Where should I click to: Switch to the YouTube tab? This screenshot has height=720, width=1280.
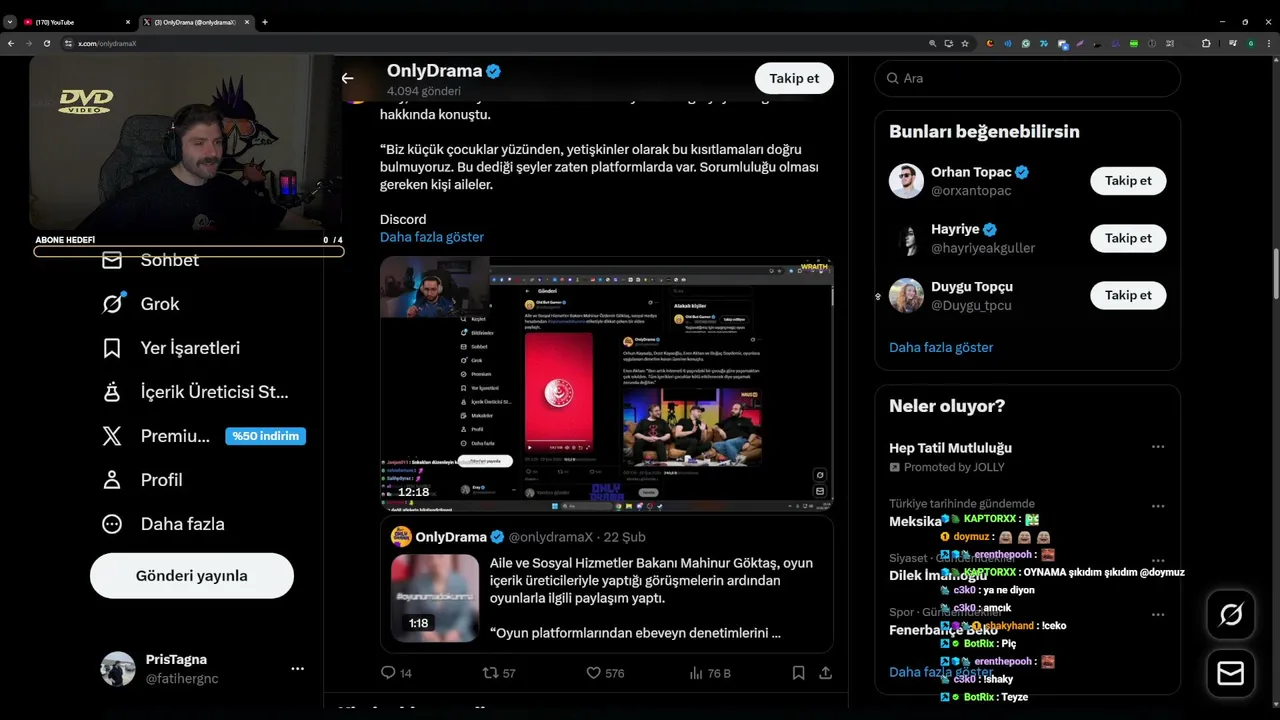point(75,22)
